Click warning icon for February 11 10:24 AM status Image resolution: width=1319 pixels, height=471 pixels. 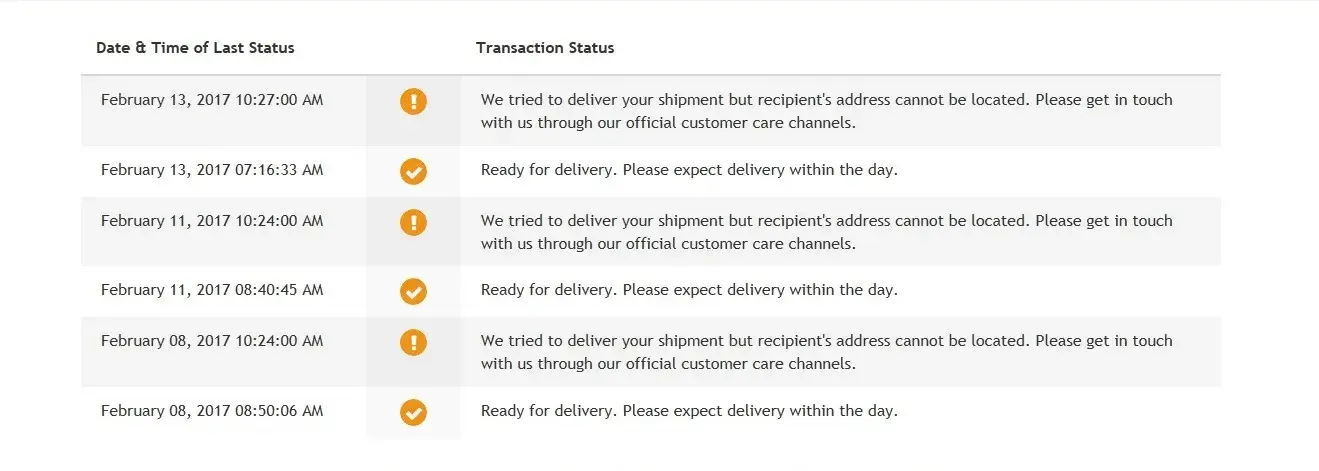[413, 222]
